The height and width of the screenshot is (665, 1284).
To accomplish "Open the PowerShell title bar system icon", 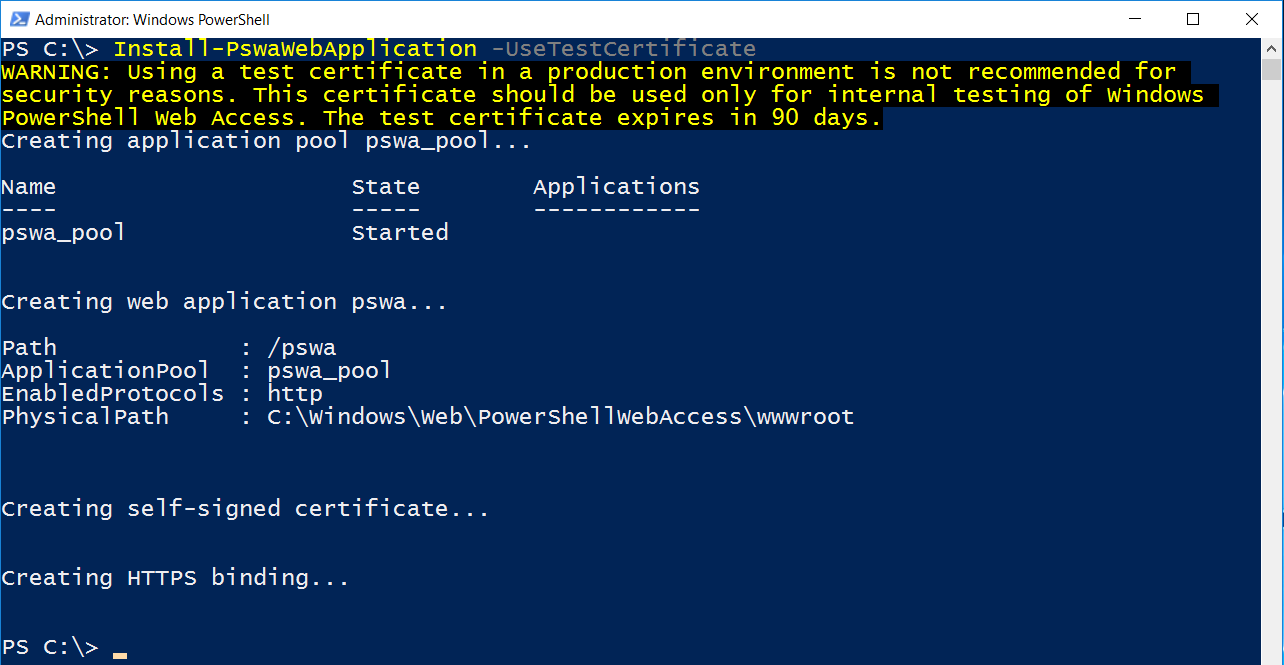I will pyautogui.click(x=17, y=19).
